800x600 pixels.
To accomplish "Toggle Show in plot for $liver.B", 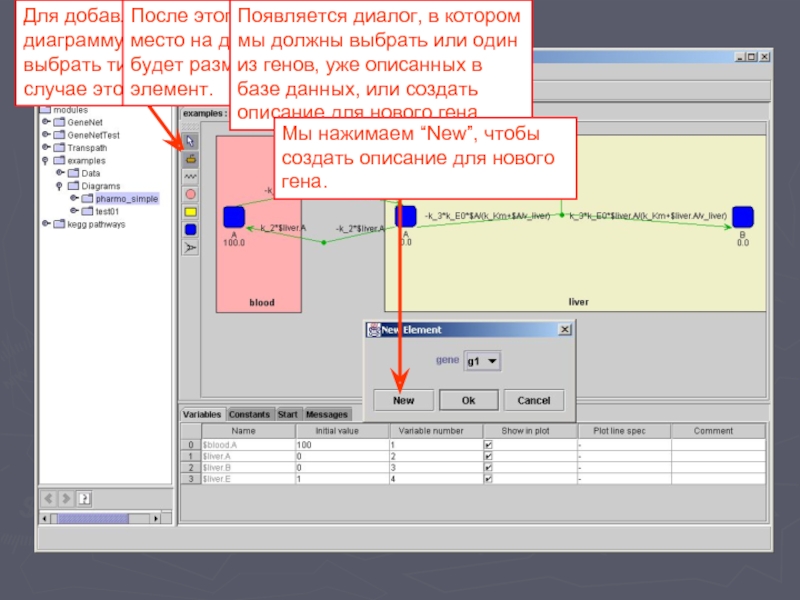I will [488, 467].
